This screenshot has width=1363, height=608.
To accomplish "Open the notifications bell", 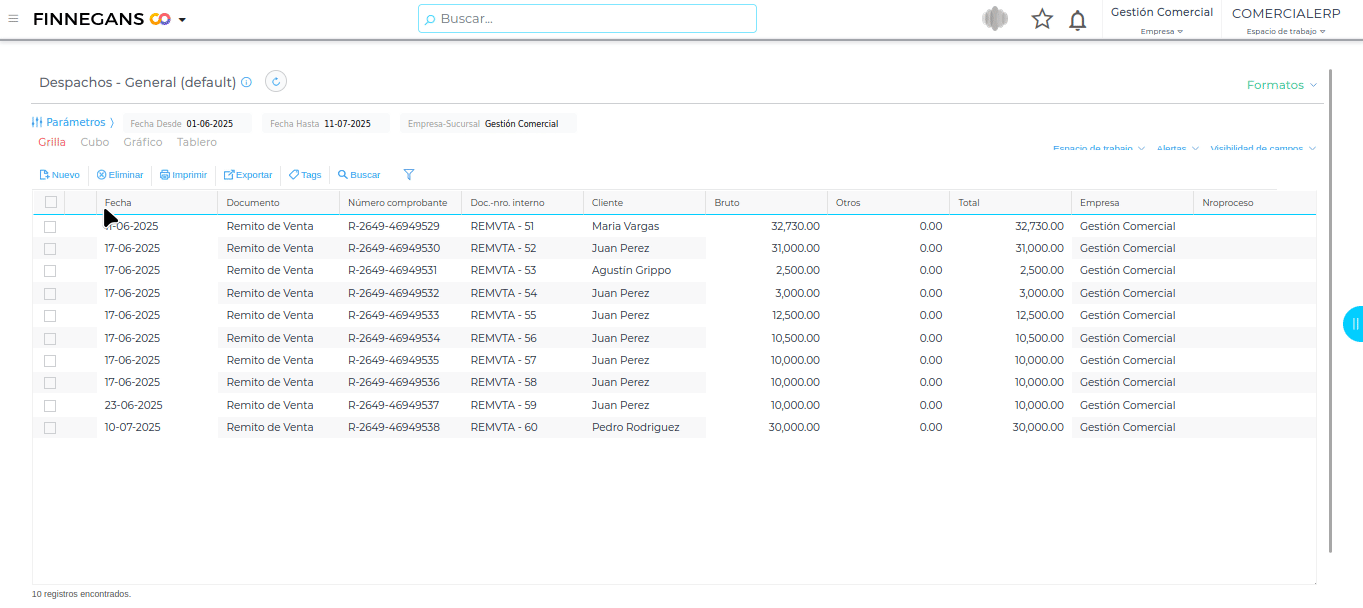I will (1077, 20).
